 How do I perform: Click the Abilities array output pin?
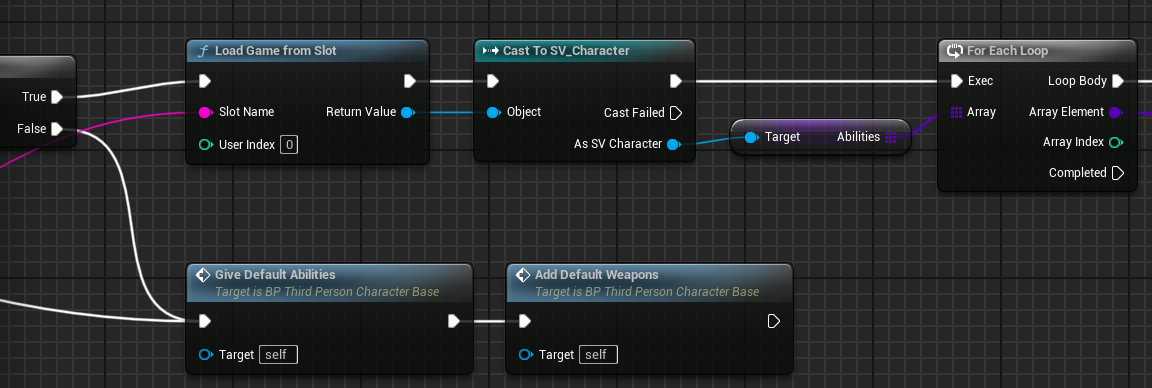pyautogui.click(x=890, y=137)
